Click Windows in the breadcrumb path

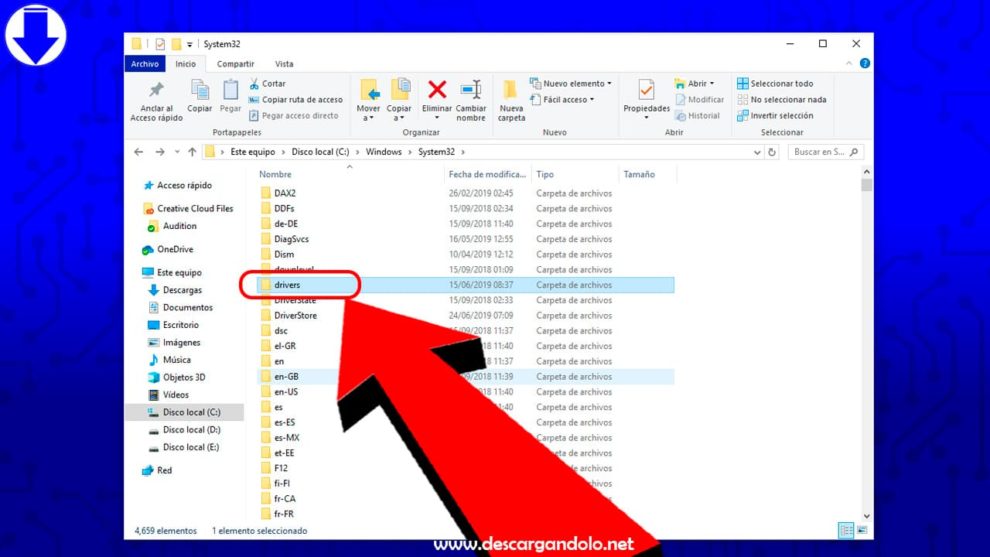click(383, 152)
